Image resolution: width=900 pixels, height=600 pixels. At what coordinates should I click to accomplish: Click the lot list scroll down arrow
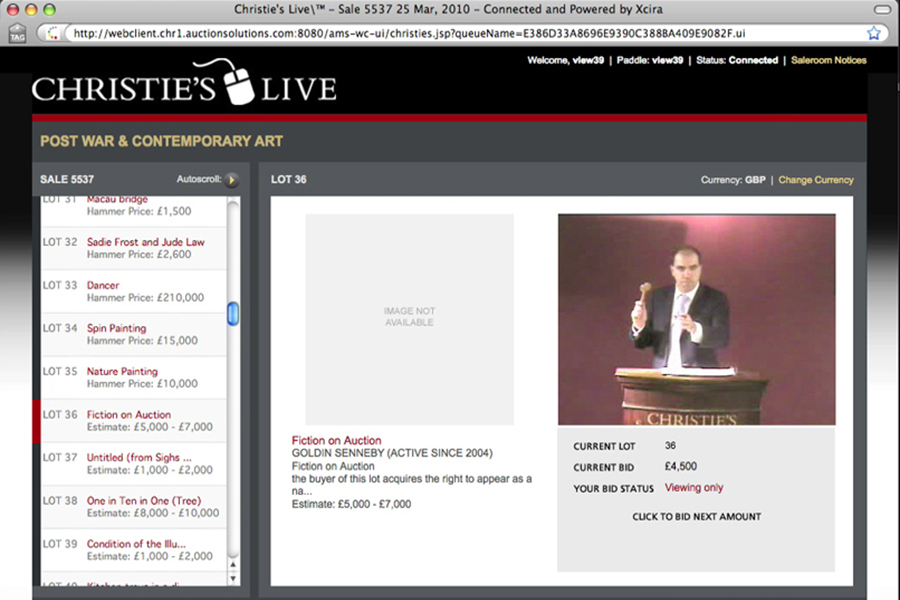click(x=233, y=578)
